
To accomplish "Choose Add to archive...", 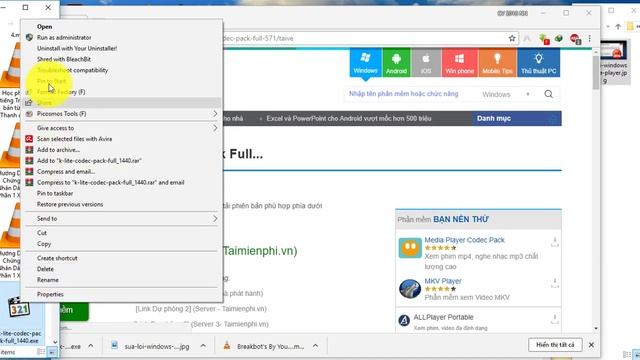I will pyautogui.click(x=58, y=150).
